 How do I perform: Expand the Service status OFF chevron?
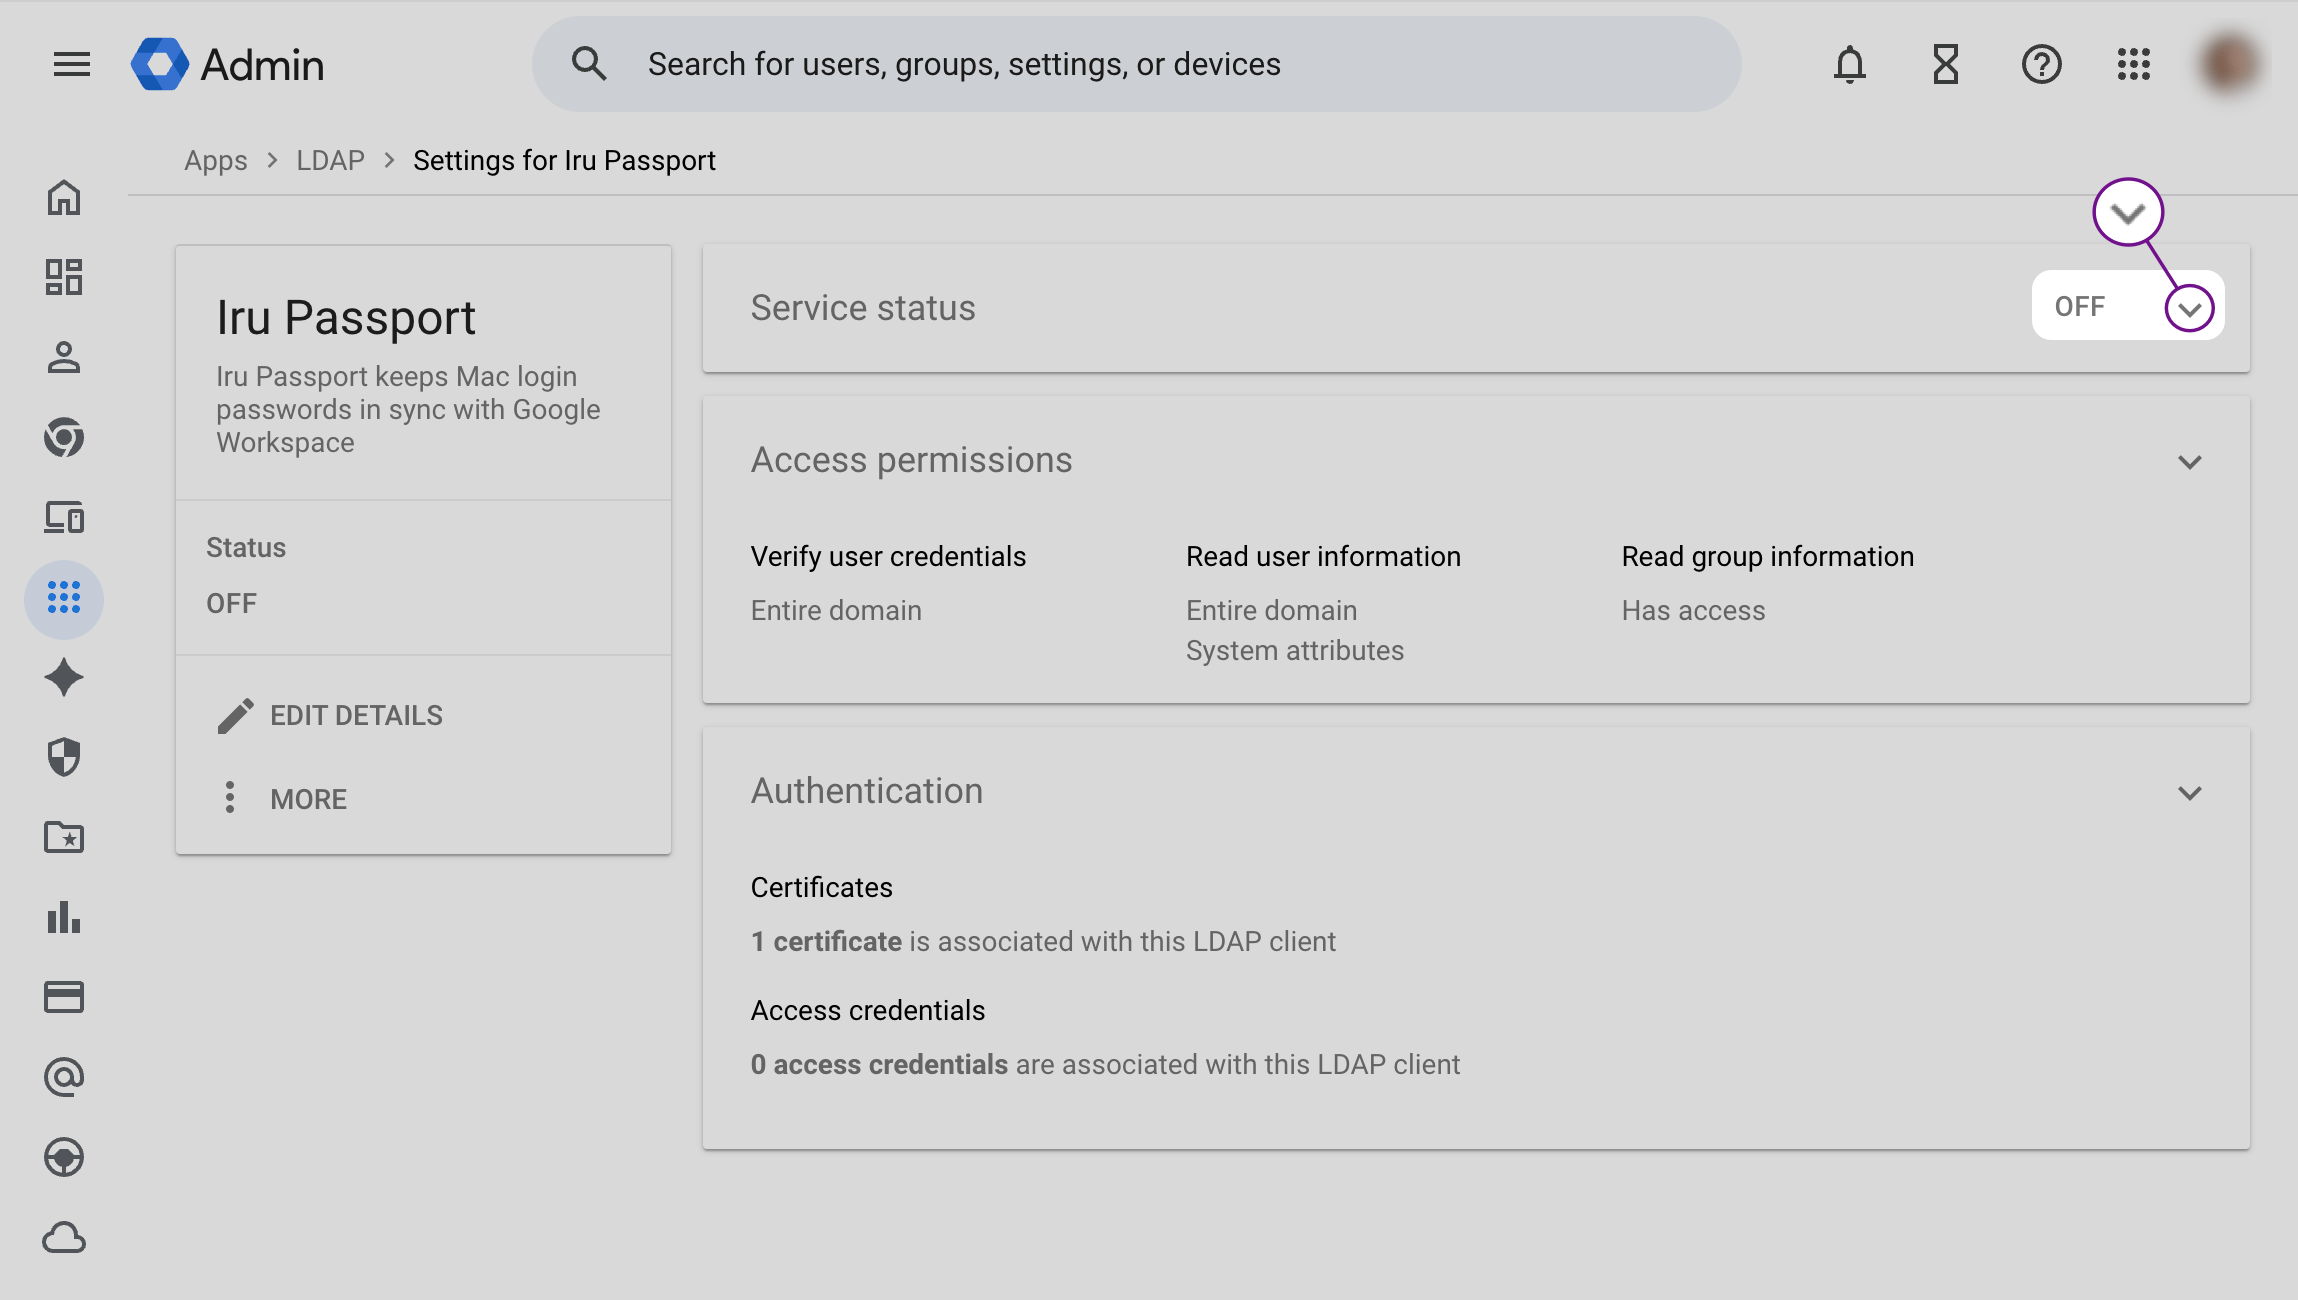pyautogui.click(x=2189, y=308)
